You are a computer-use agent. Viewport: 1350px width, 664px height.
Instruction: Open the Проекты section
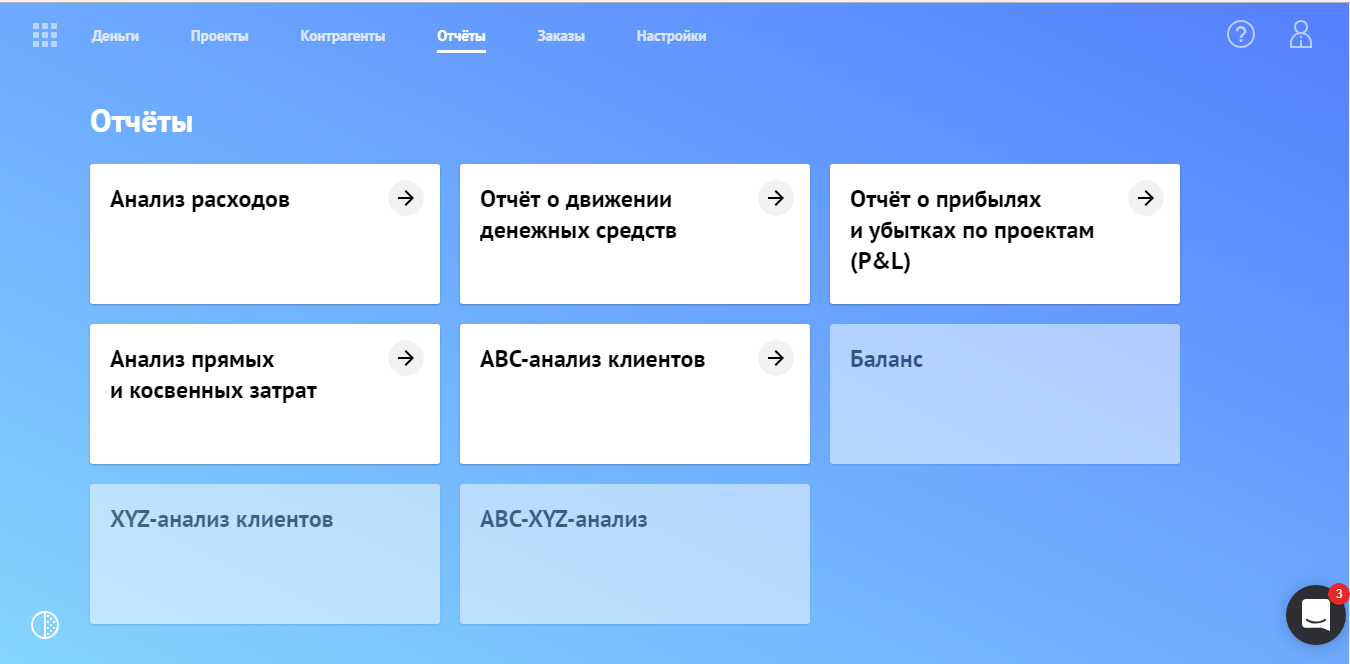coord(219,35)
